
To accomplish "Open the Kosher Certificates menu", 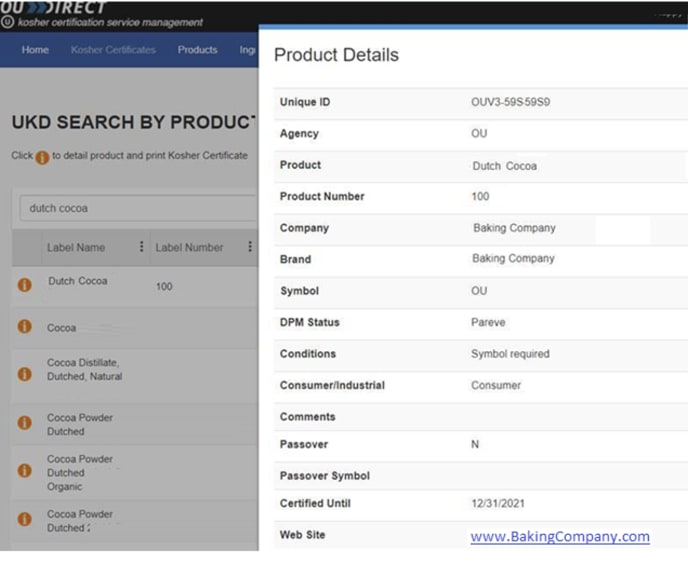I will coord(113,50).
